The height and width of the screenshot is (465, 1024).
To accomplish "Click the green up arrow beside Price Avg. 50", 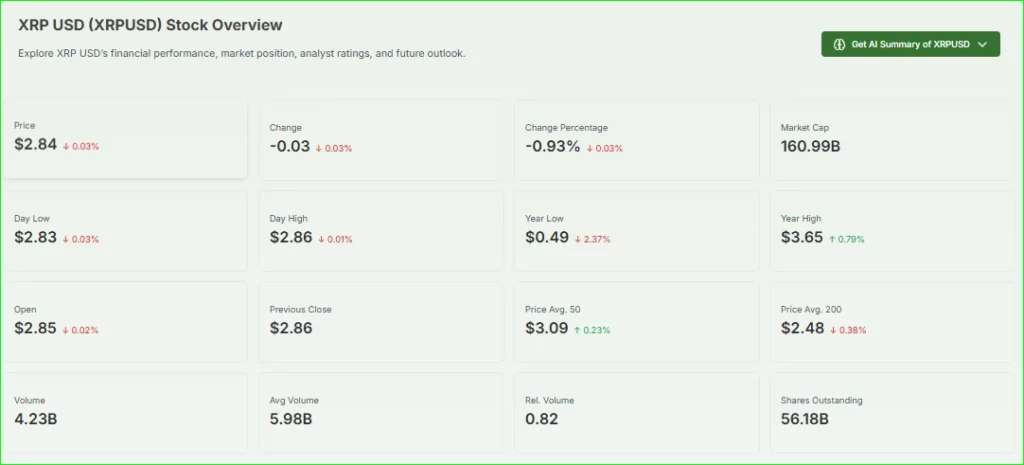I will pyautogui.click(x=576, y=330).
